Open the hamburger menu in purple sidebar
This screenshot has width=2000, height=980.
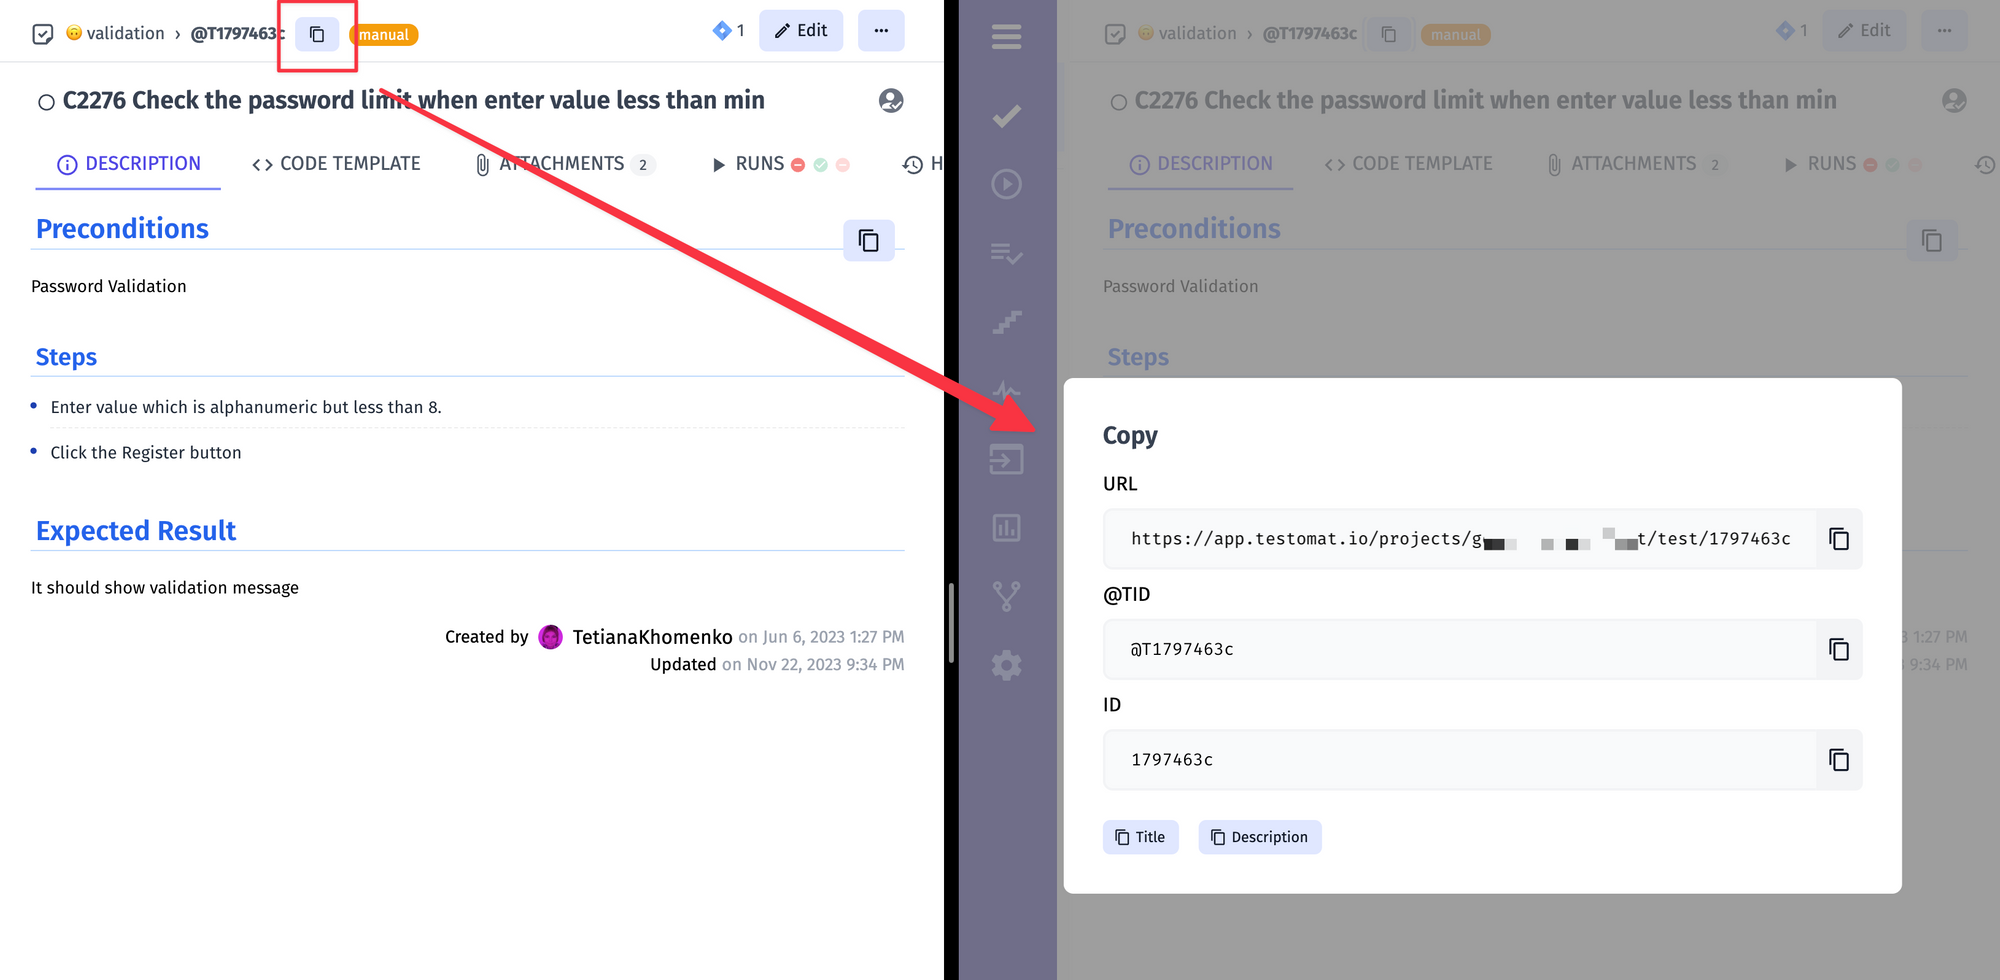click(1006, 37)
